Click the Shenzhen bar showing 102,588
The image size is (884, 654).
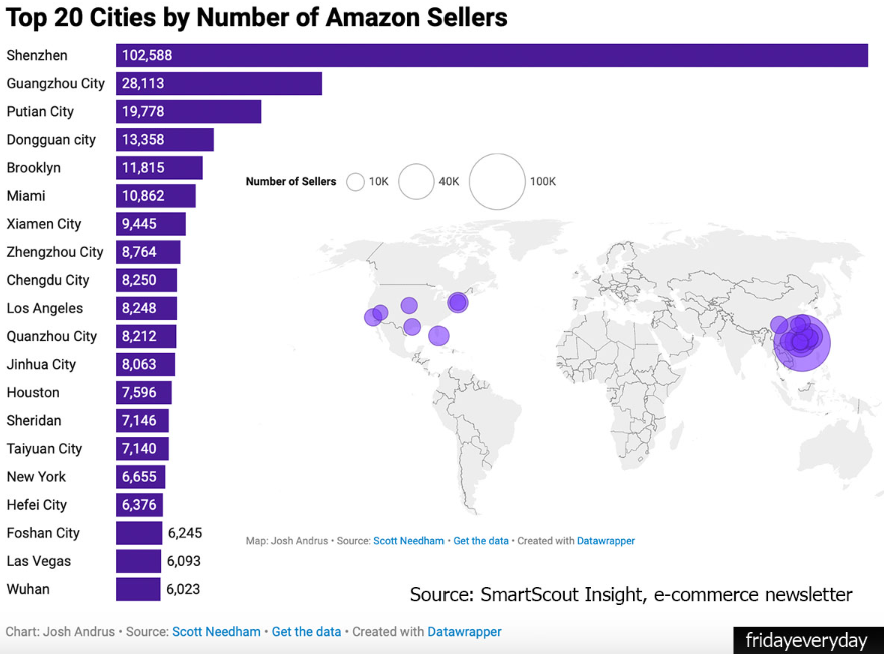(491, 56)
